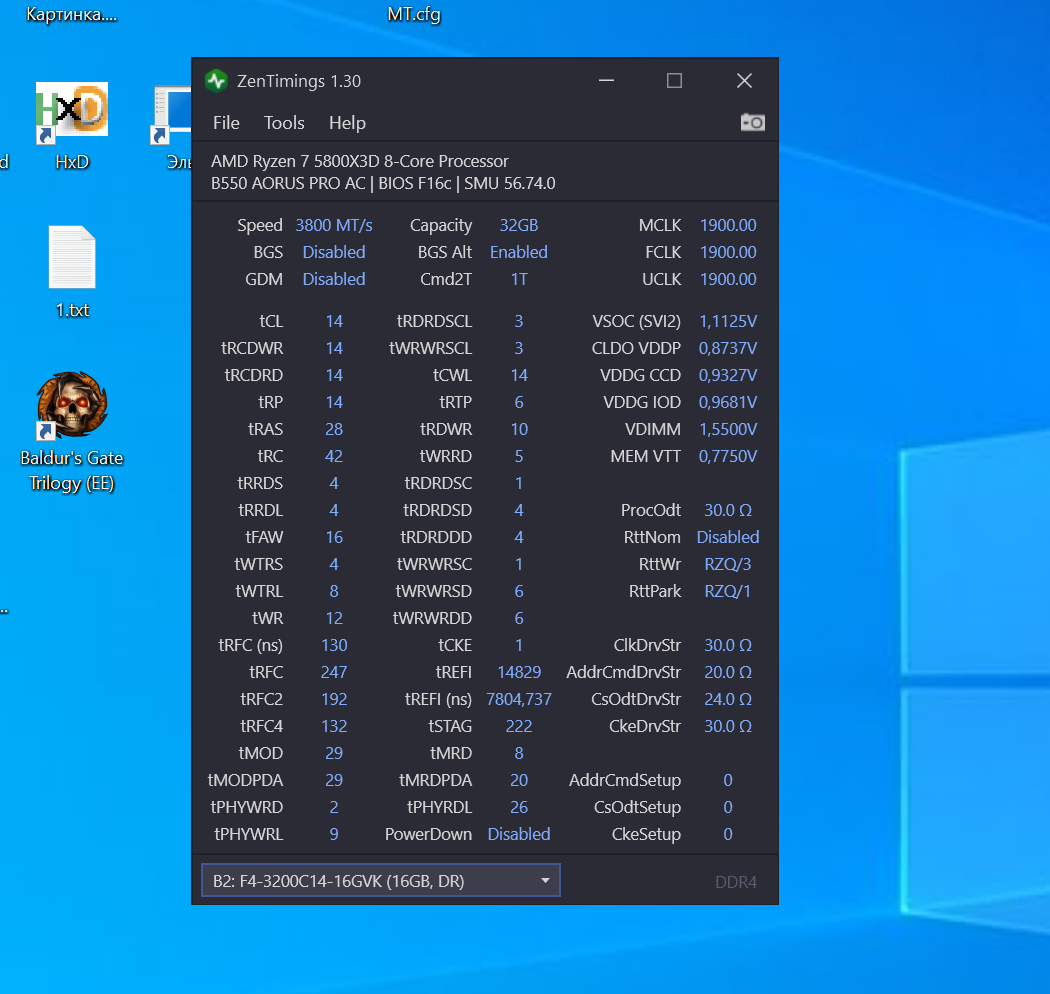Click the AMD Ryzen 7 5800X3D processor line
The height and width of the screenshot is (994, 1050).
pyautogui.click(x=360, y=161)
